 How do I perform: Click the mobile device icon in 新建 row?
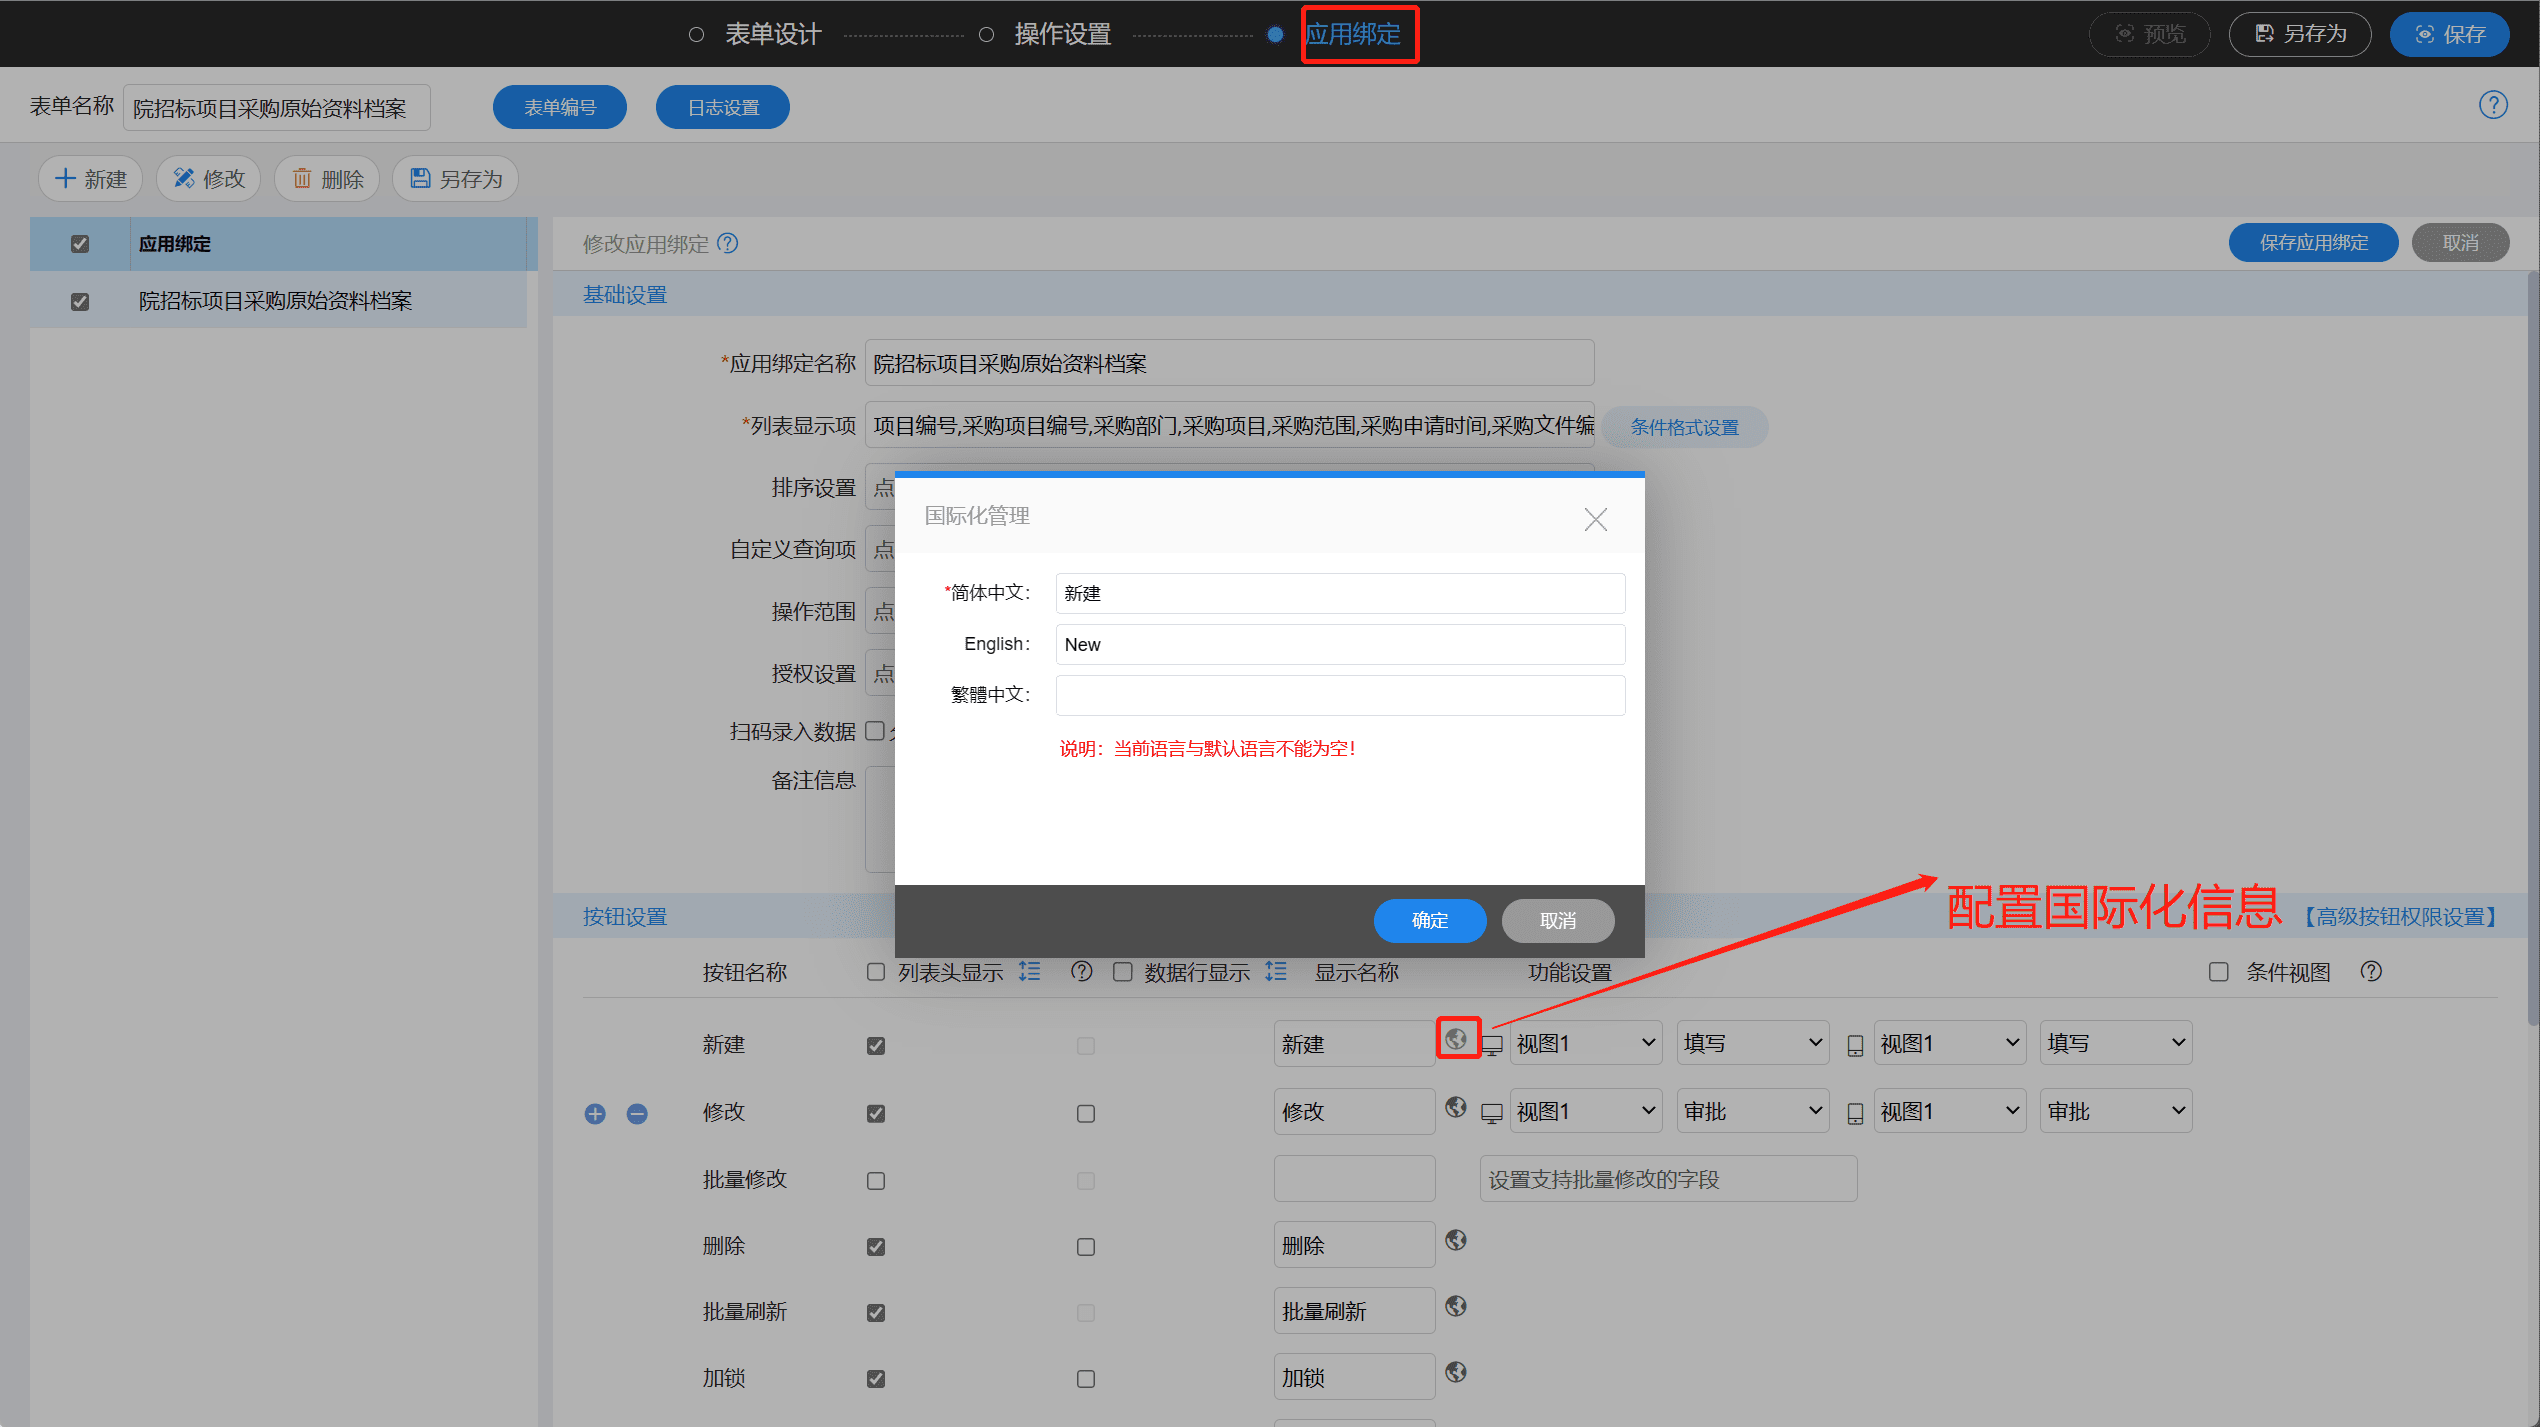tap(1855, 1046)
